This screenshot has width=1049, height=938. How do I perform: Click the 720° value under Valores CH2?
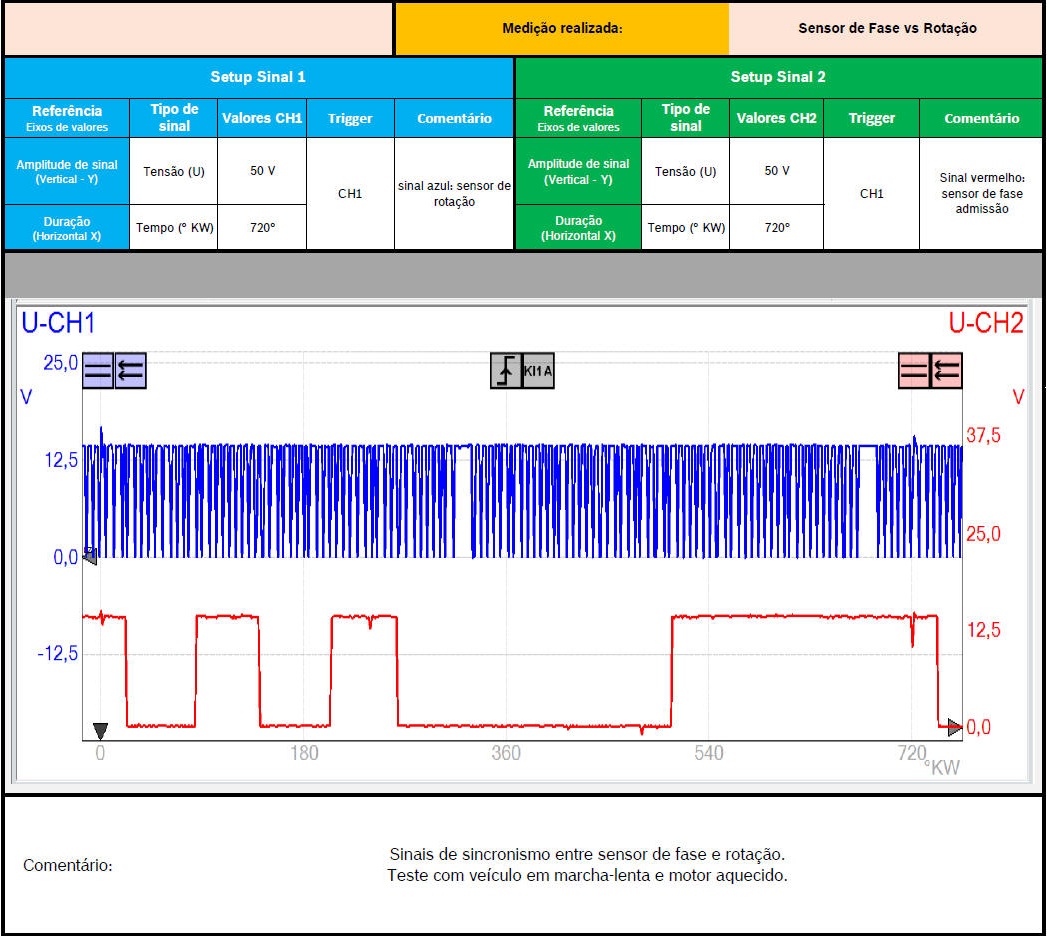(776, 228)
